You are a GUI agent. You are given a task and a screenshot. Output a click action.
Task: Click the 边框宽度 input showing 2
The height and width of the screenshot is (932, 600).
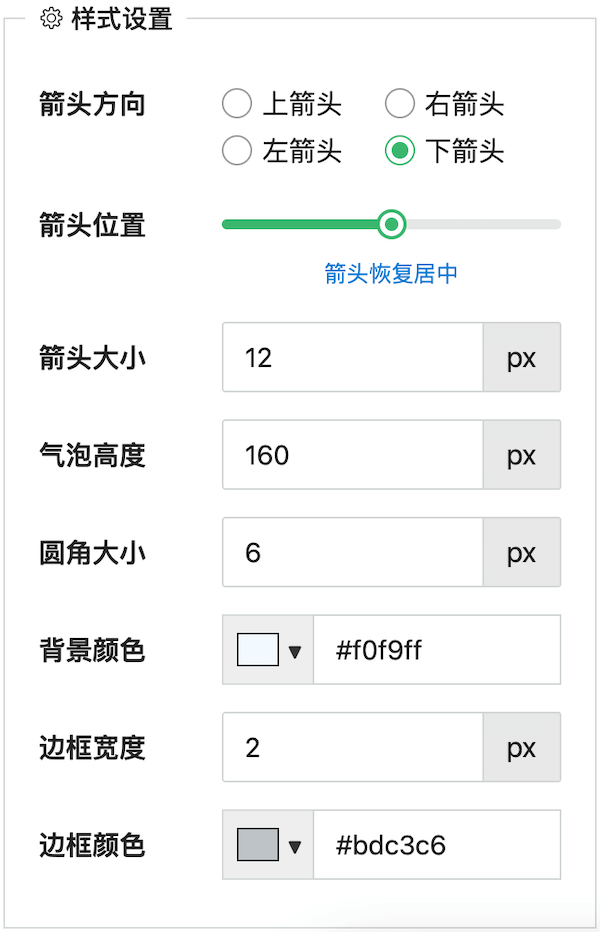tap(350, 747)
